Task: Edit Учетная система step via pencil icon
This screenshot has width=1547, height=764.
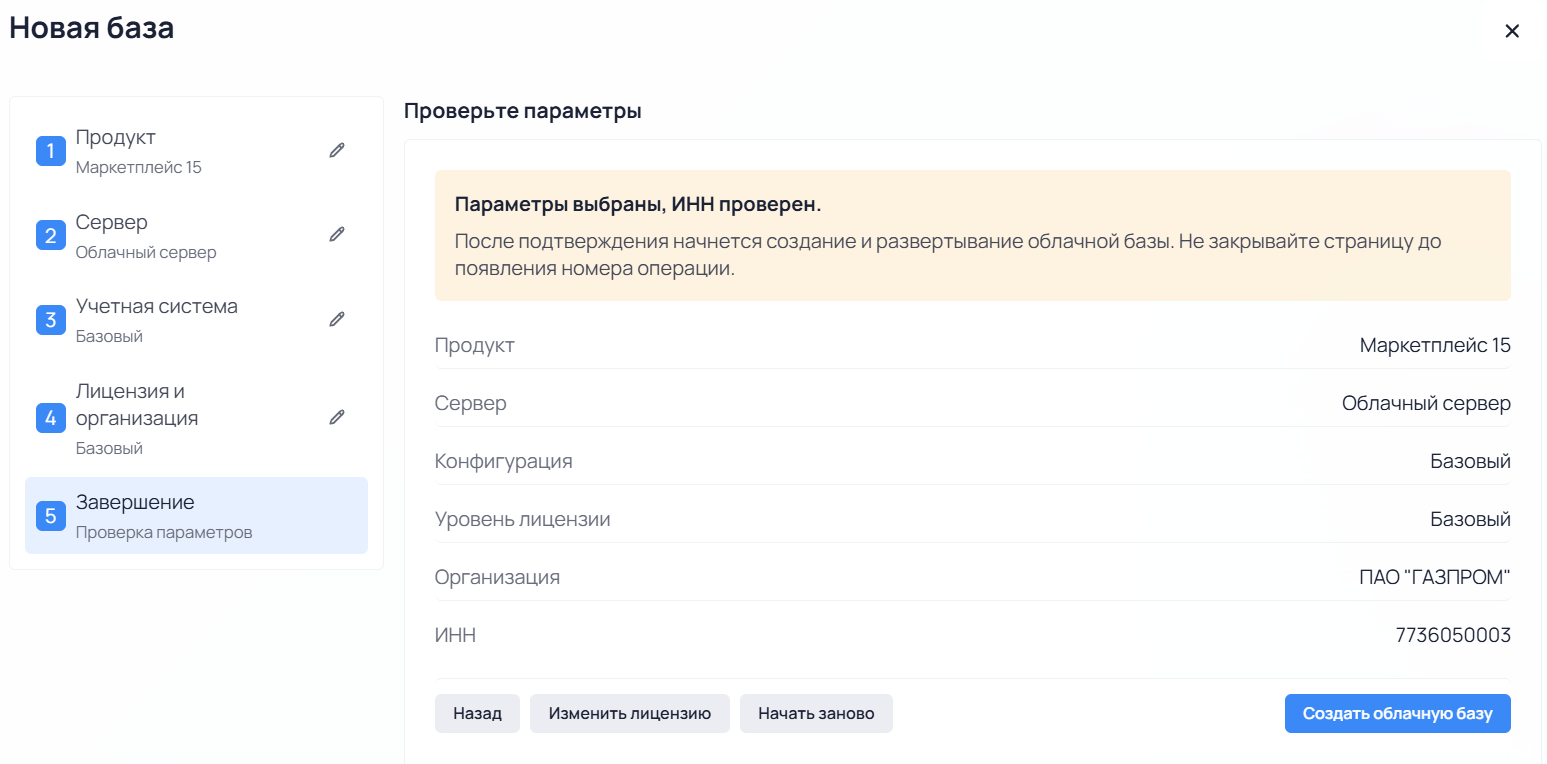Action: tap(337, 319)
